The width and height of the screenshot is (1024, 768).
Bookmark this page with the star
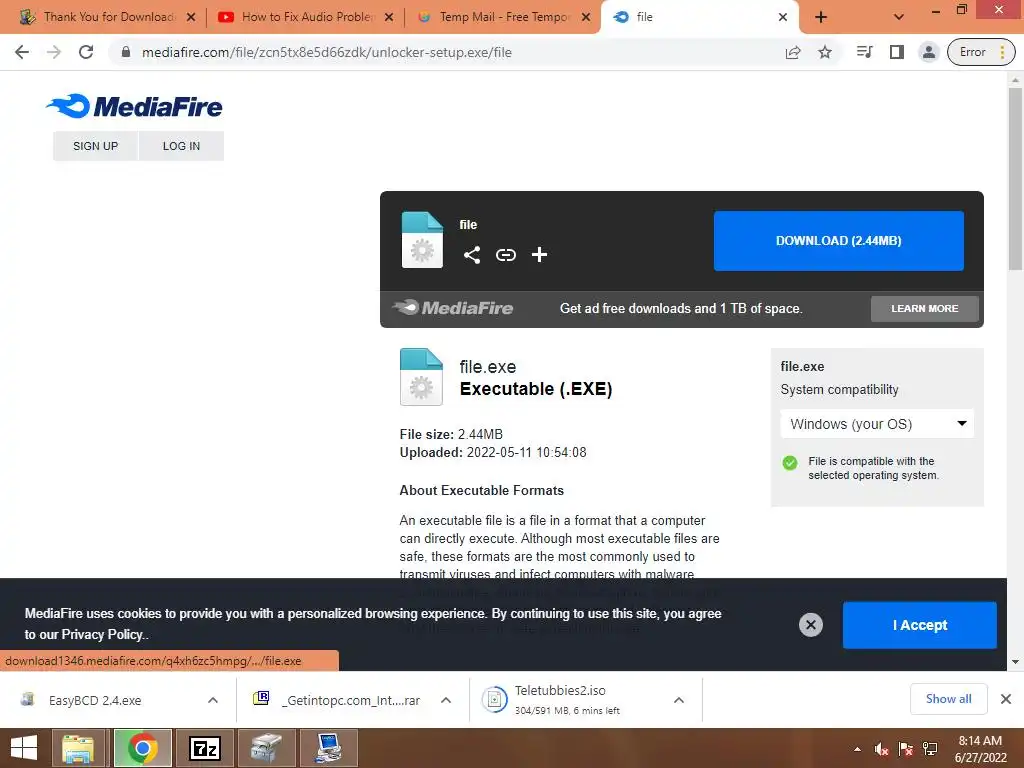[x=825, y=52]
